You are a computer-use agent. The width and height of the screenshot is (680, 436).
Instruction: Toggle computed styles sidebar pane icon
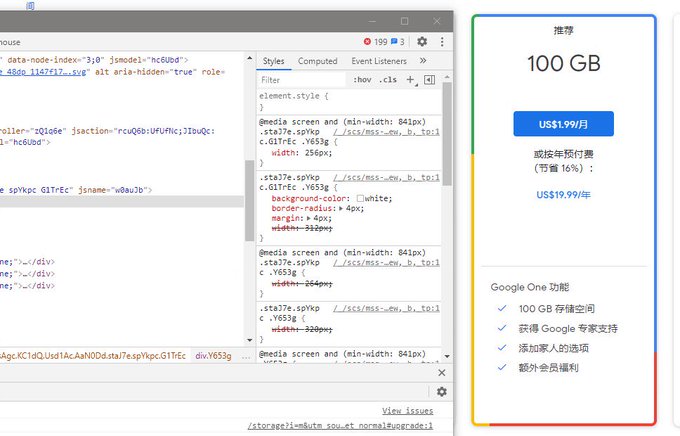click(x=429, y=80)
